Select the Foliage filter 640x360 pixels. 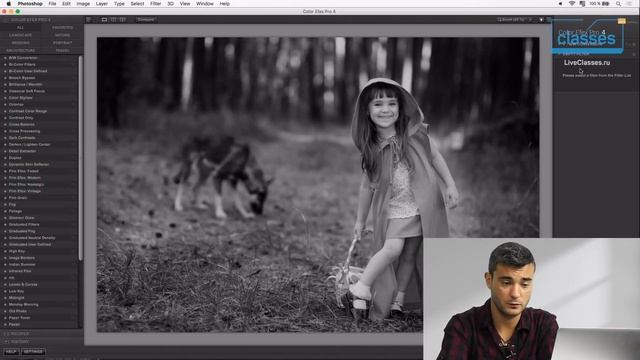(x=16, y=211)
